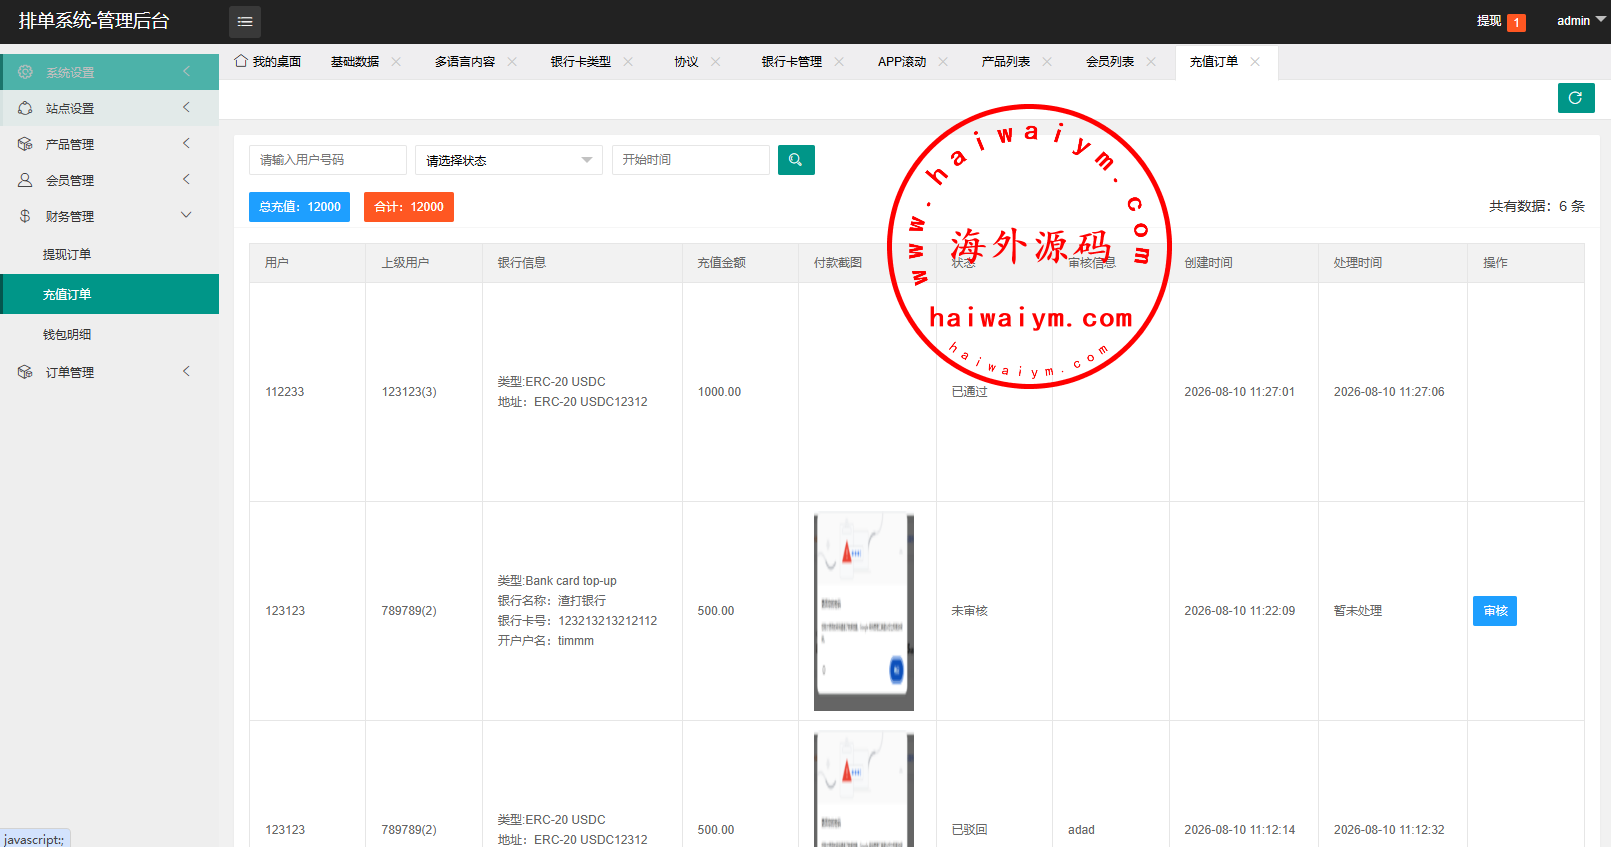
Task: Open 充值订单 in the sidebar
Action: tap(110, 294)
